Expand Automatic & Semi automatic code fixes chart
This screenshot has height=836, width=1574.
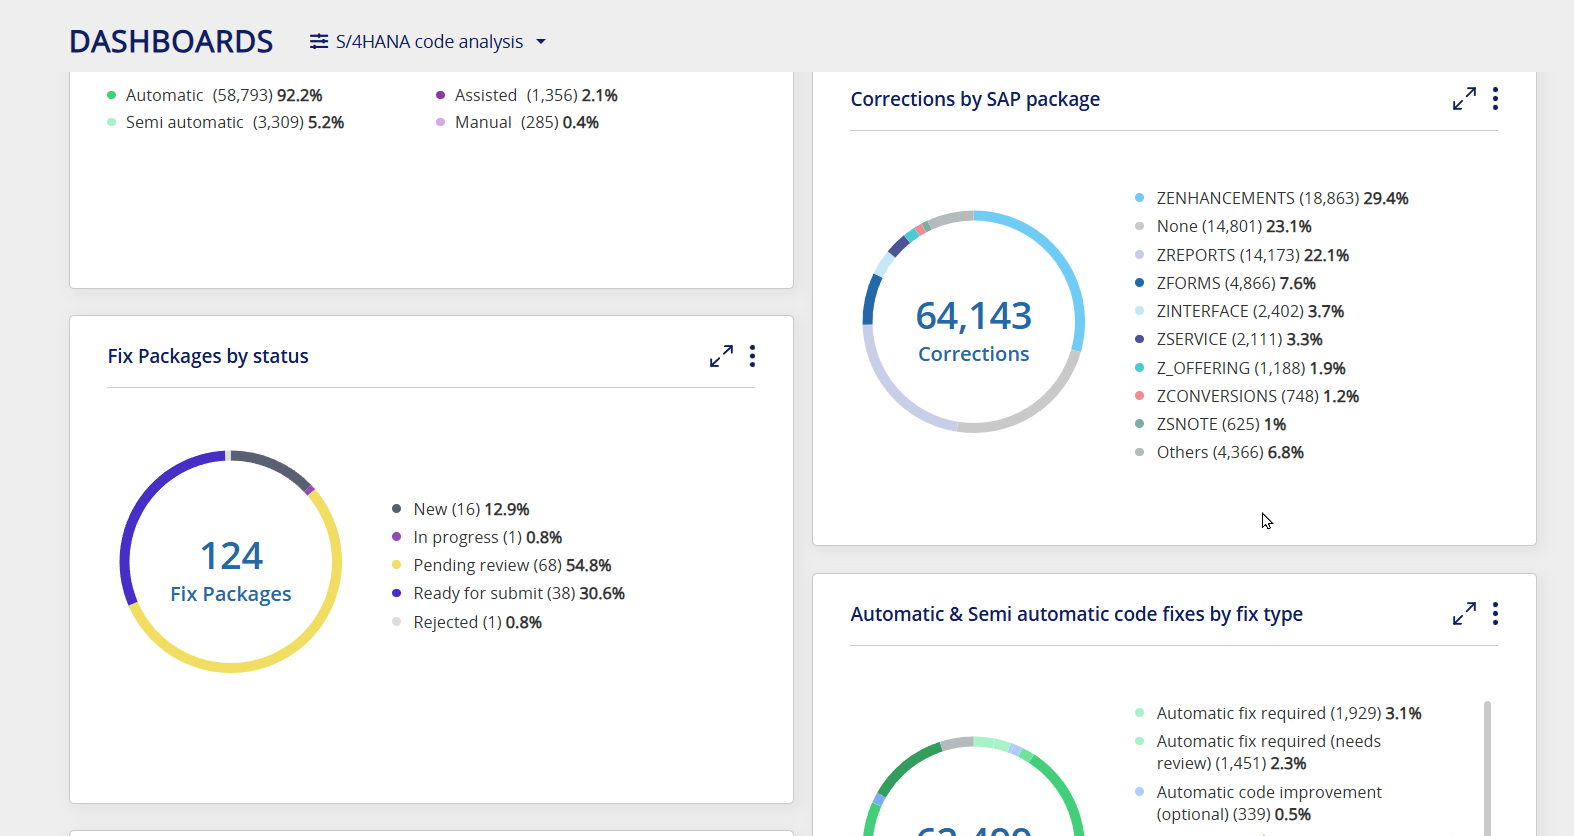(1464, 614)
